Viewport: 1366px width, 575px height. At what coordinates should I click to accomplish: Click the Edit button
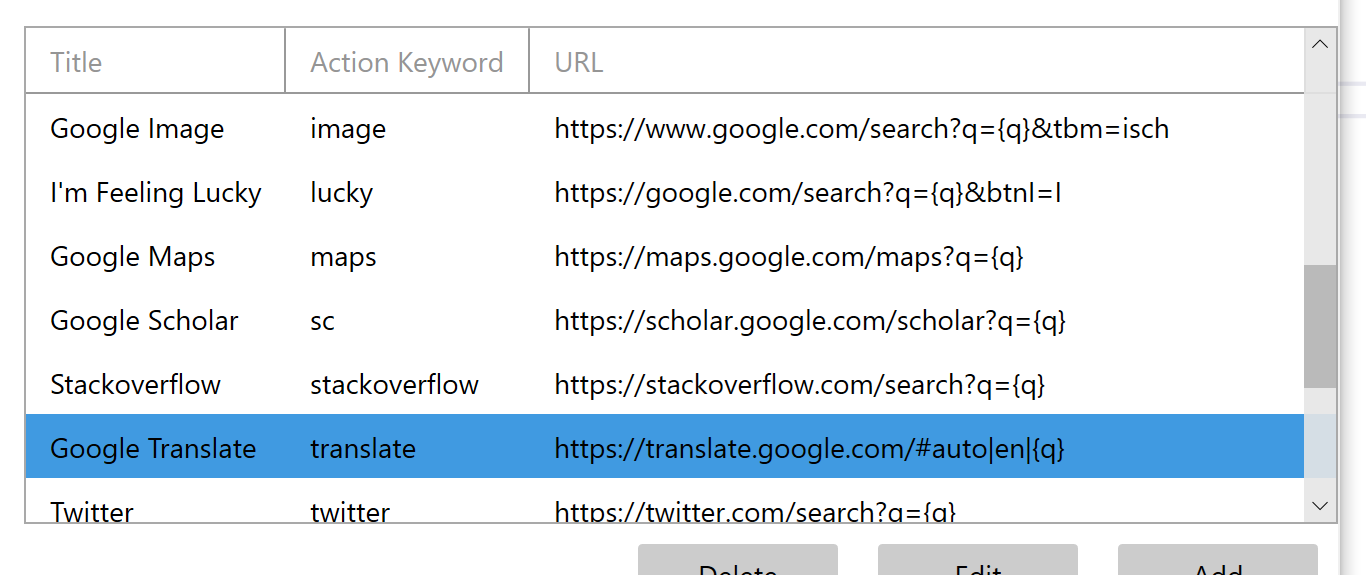[978, 561]
